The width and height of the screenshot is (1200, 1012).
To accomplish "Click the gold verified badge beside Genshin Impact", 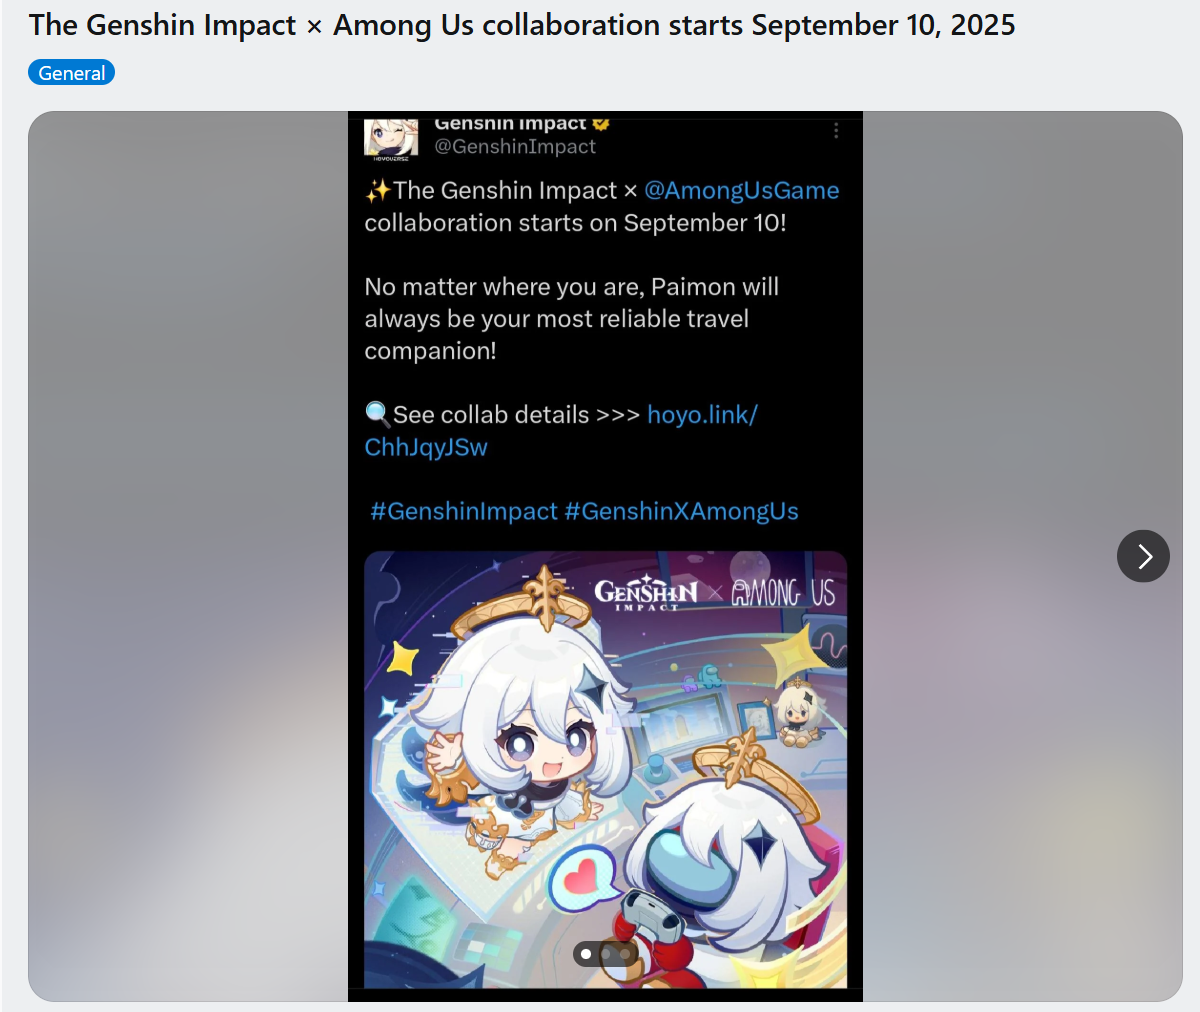I will click(x=601, y=123).
